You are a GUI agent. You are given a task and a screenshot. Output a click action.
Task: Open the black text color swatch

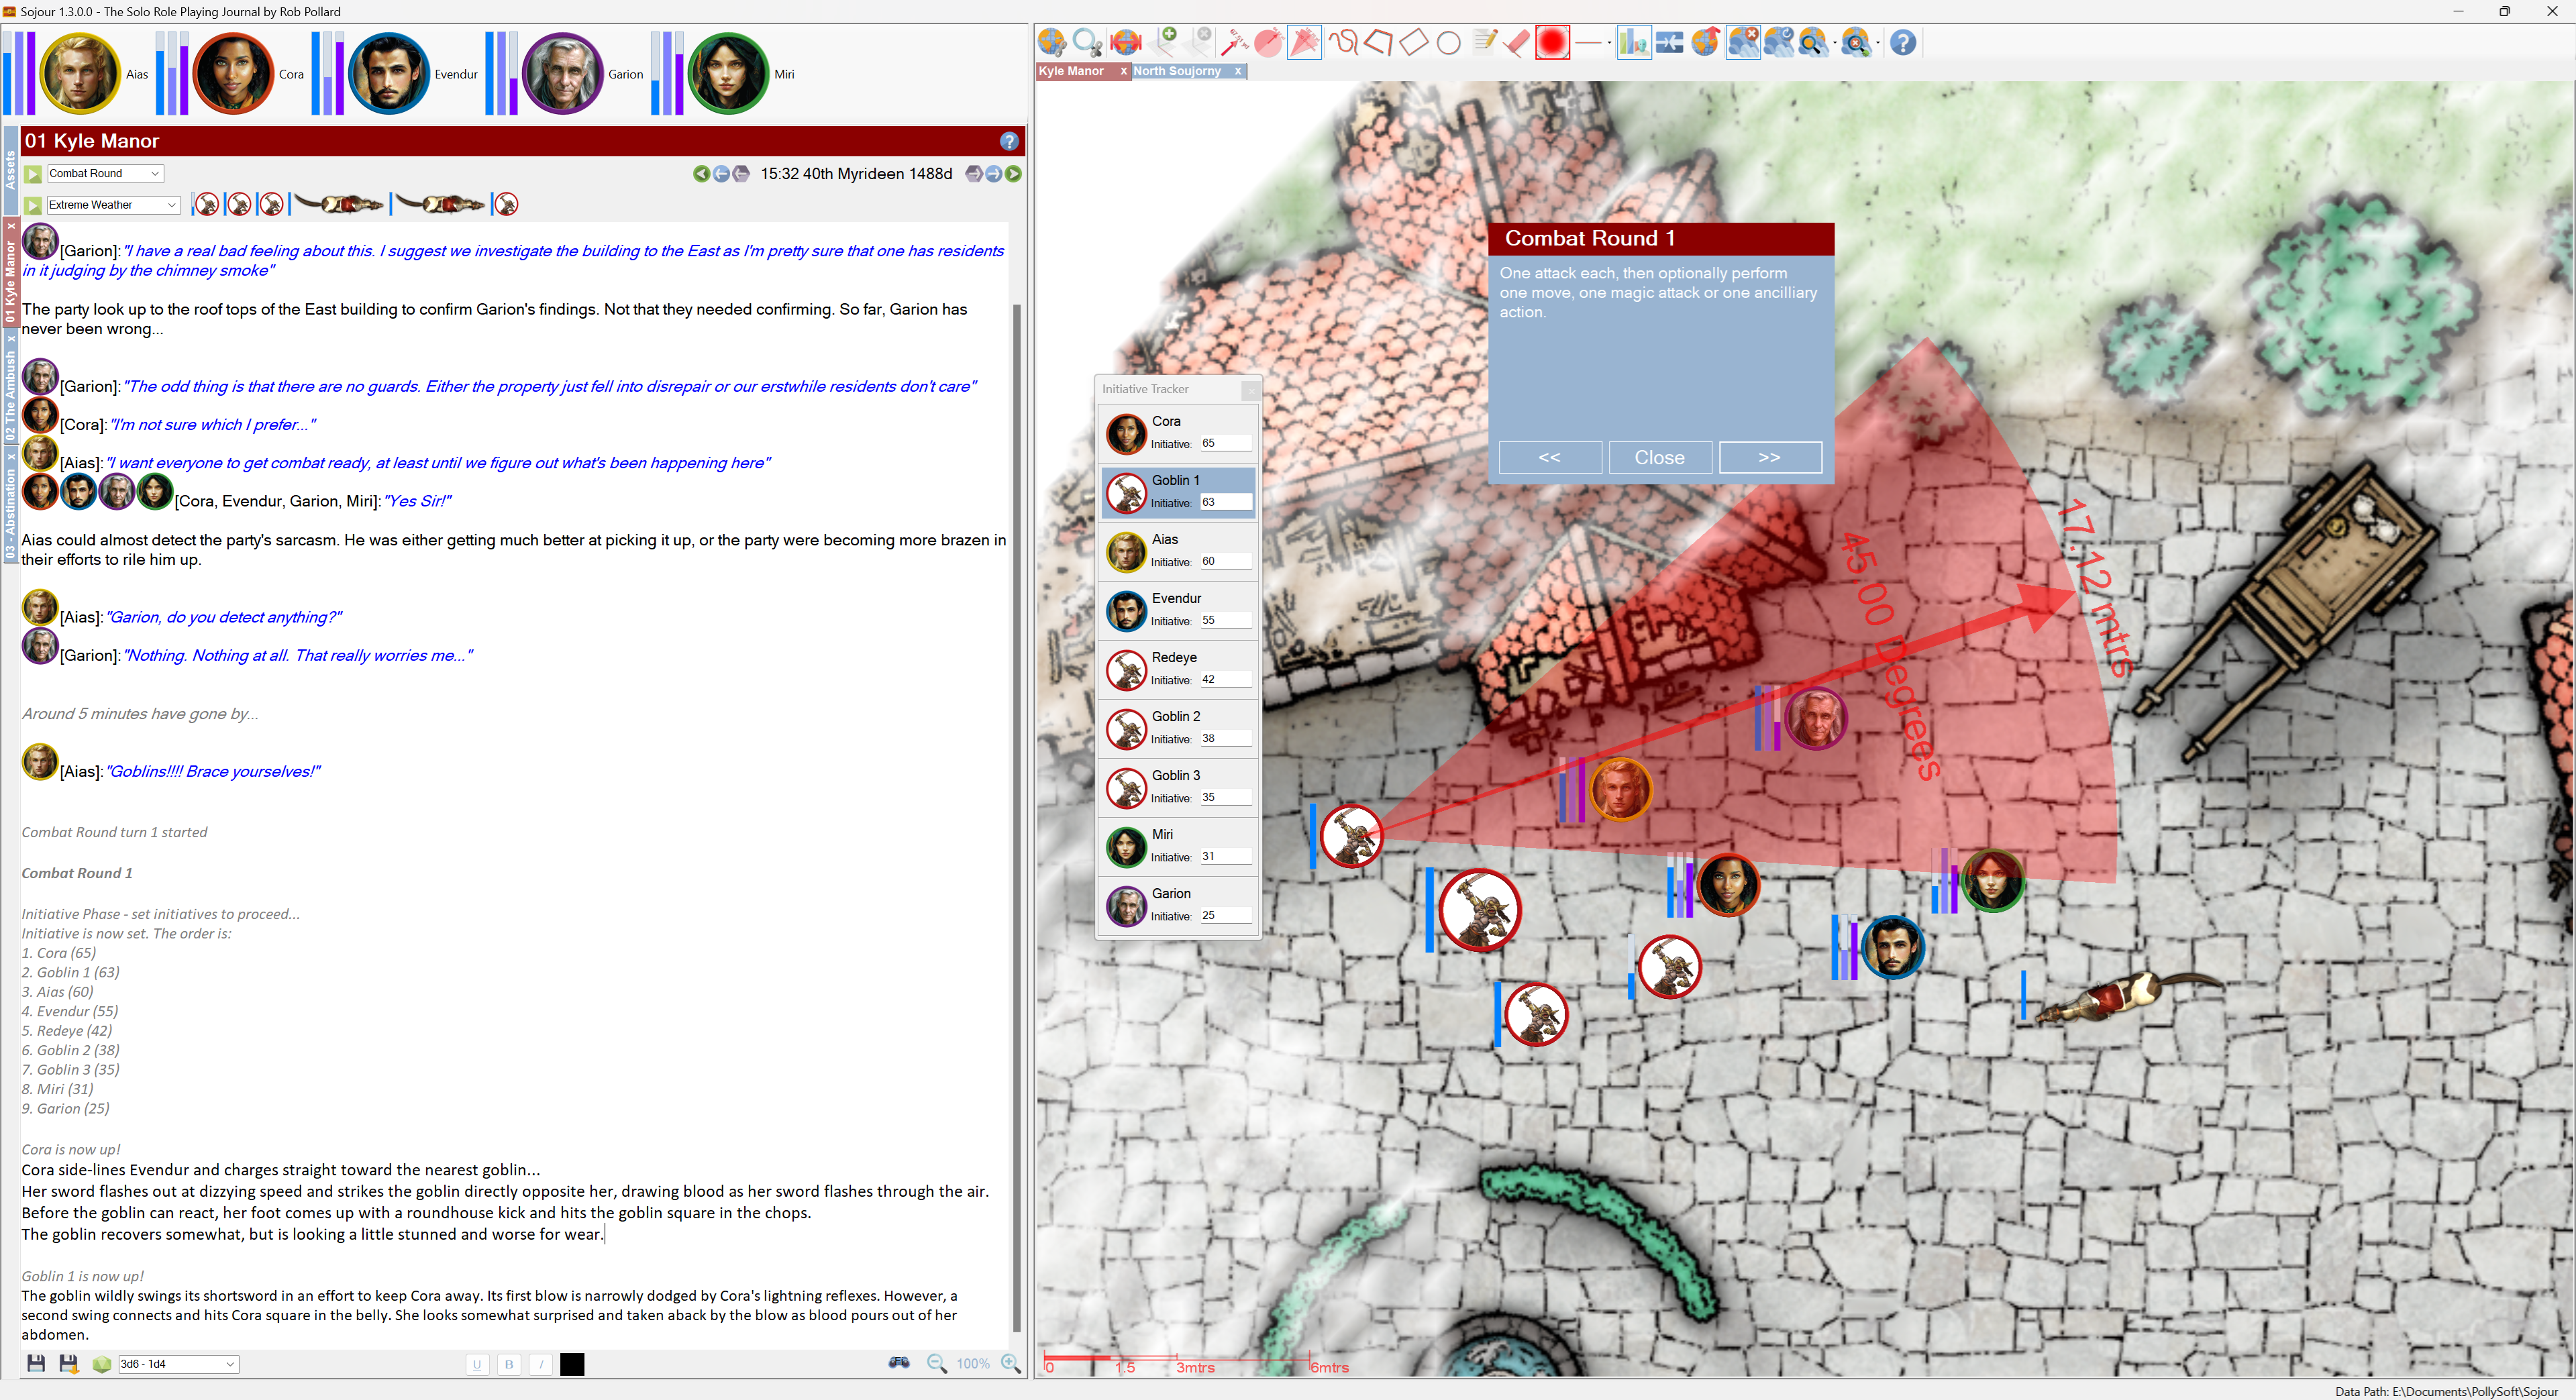[572, 1364]
